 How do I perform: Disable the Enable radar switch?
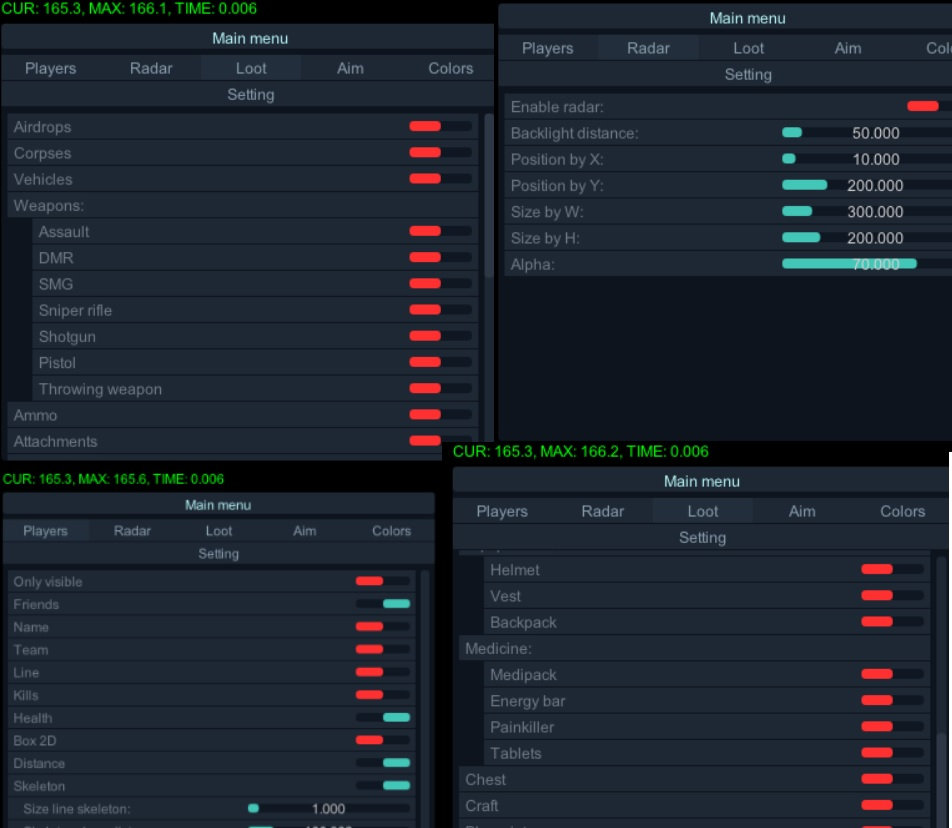(x=922, y=105)
